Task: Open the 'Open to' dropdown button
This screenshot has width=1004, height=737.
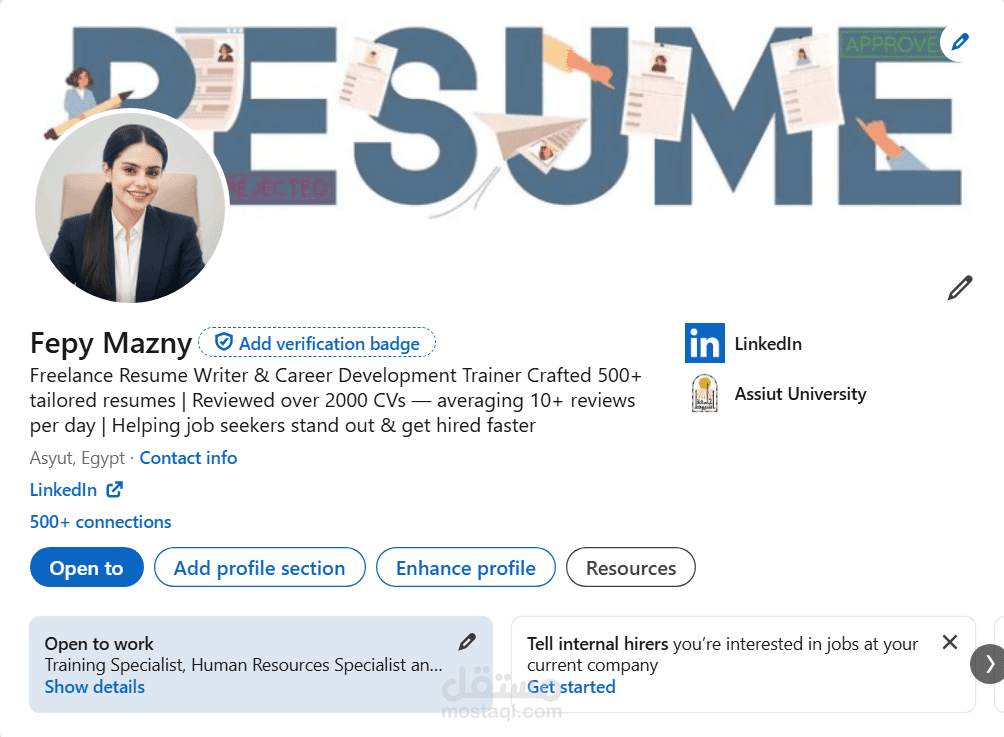Action: (x=87, y=568)
